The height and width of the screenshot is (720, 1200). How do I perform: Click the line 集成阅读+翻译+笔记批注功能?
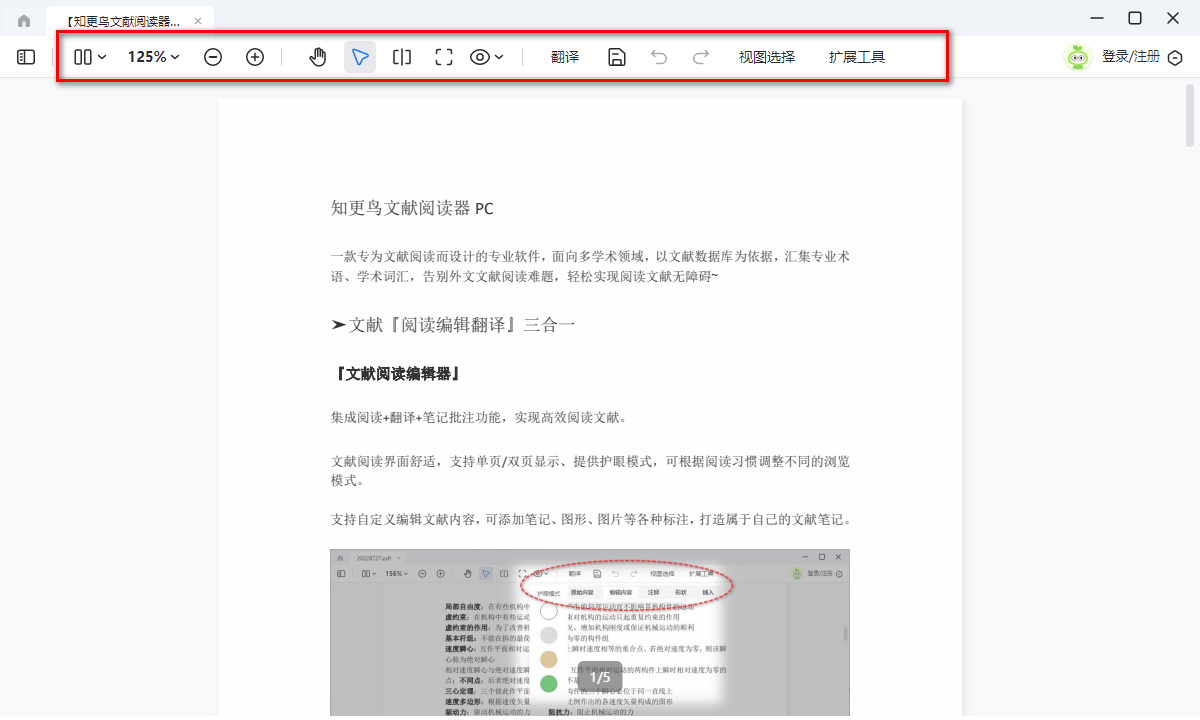coord(479,418)
